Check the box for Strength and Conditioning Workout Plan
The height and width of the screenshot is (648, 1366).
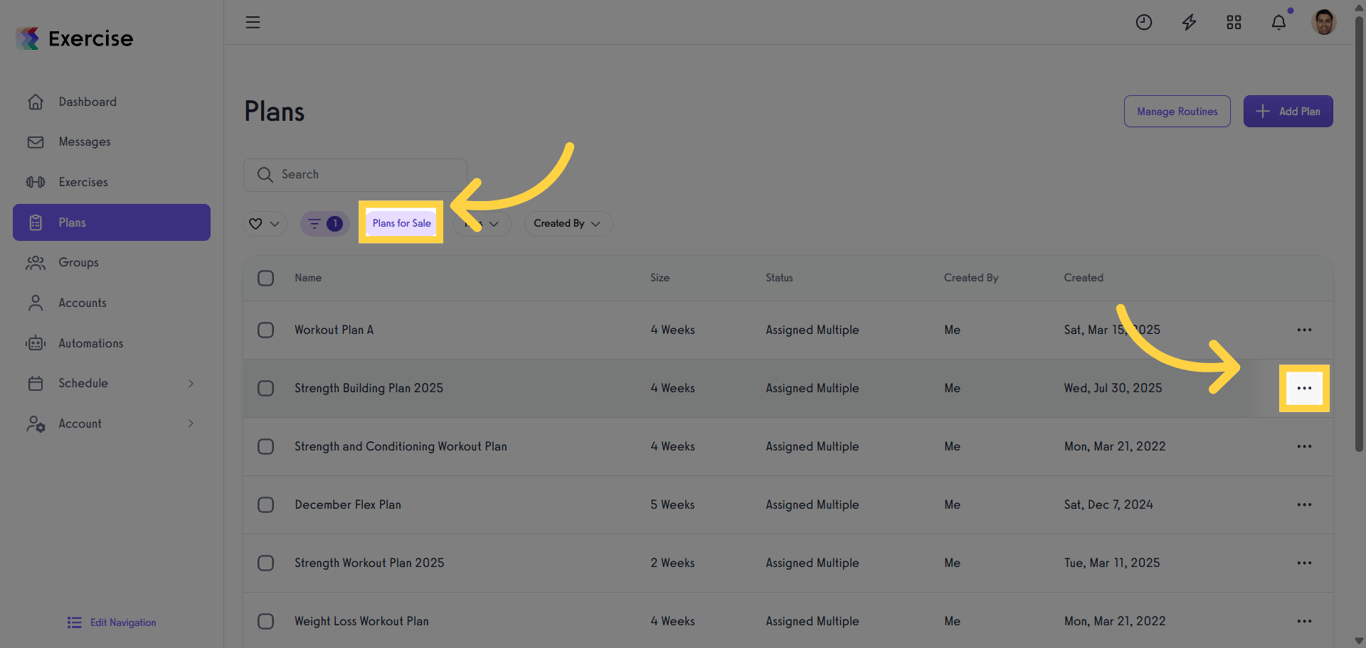[265, 446]
